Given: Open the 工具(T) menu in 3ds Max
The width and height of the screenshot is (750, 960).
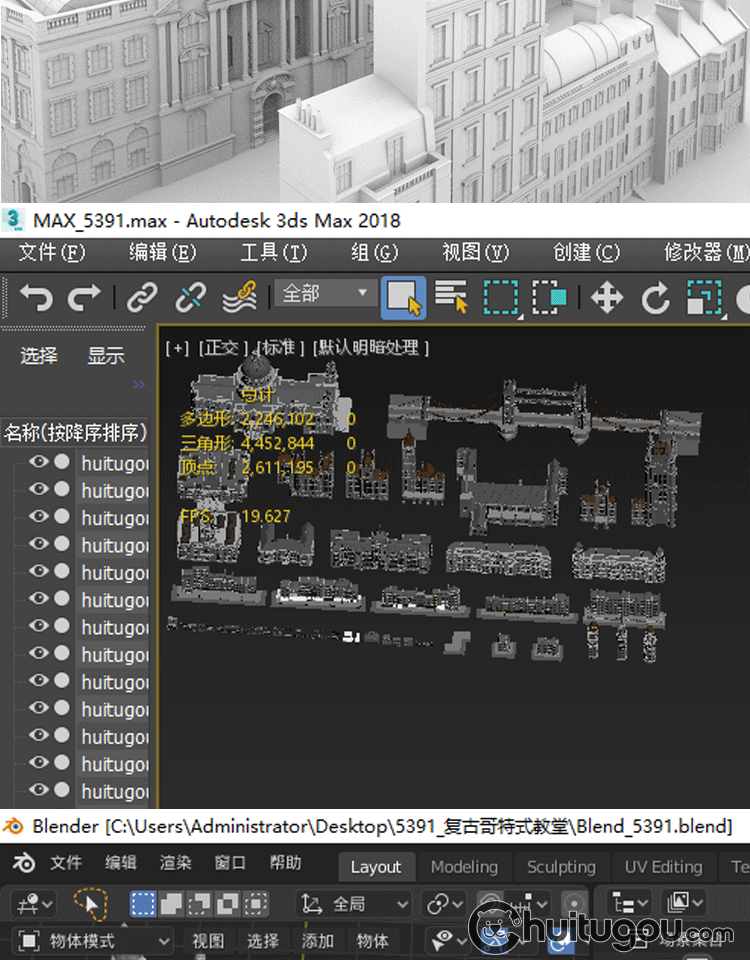Looking at the screenshot, I should pos(274,252).
